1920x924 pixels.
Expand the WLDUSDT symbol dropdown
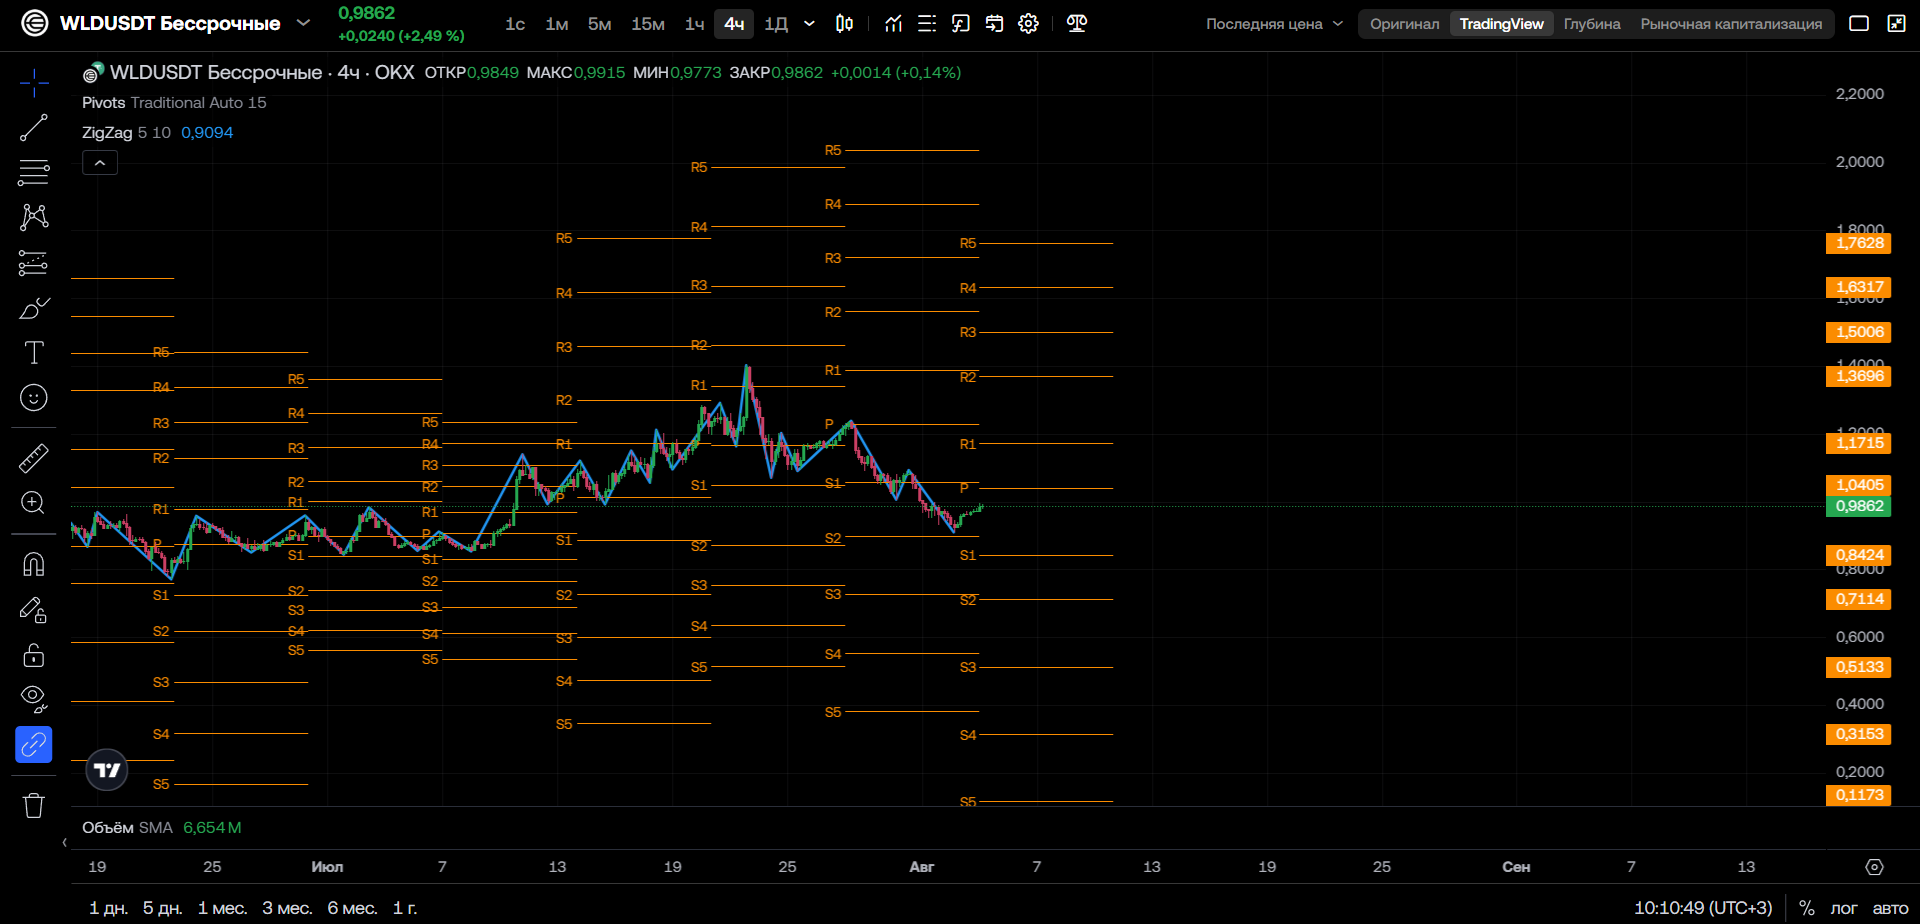304,23
